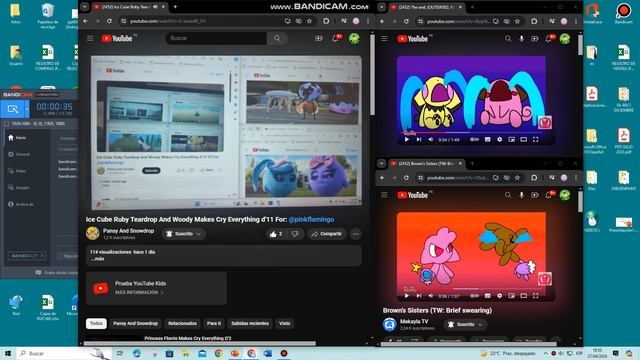Toggle subtitles in Brown's Sisters player
This screenshot has height=360, width=640.
(487, 296)
